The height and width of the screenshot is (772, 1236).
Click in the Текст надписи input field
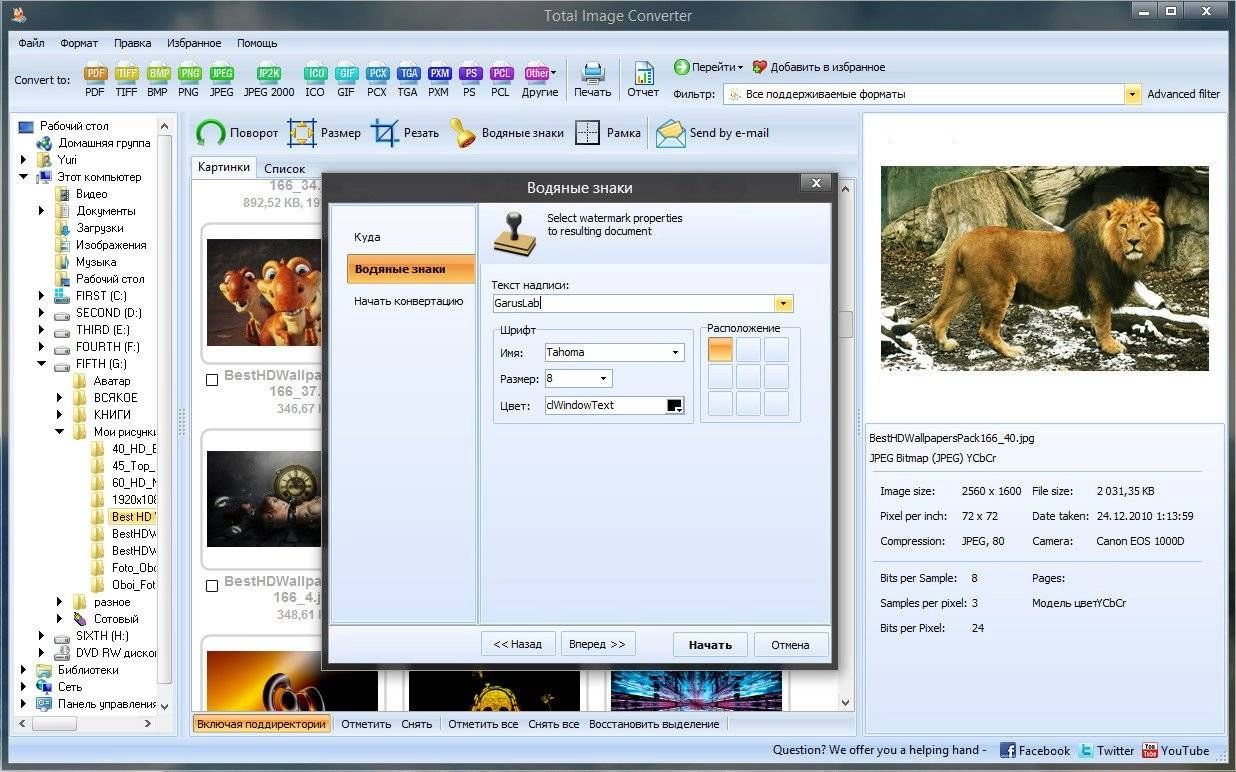[x=633, y=303]
